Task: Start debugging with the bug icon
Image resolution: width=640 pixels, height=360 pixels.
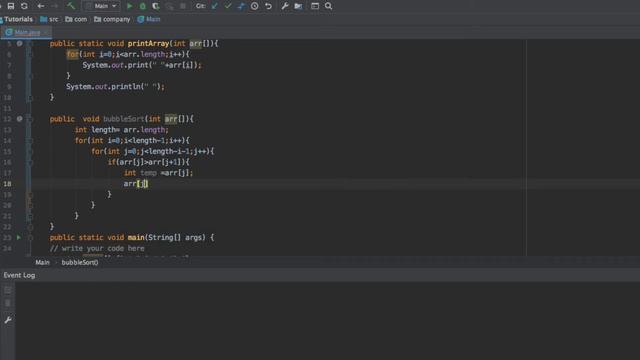Action: coord(142,6)
